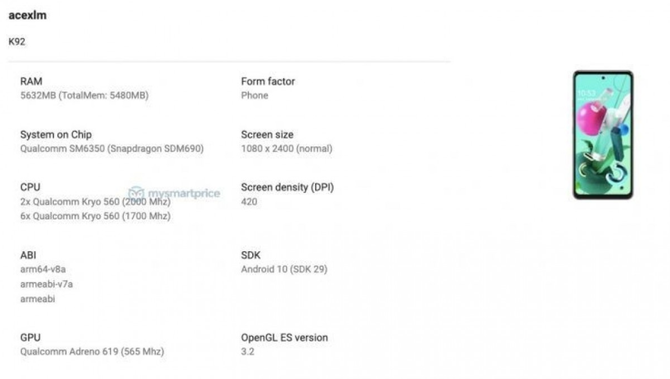This screenshot has width=670, height=379.
Task: Click the armeabi-v7a ABI entry
Action: 47,284
